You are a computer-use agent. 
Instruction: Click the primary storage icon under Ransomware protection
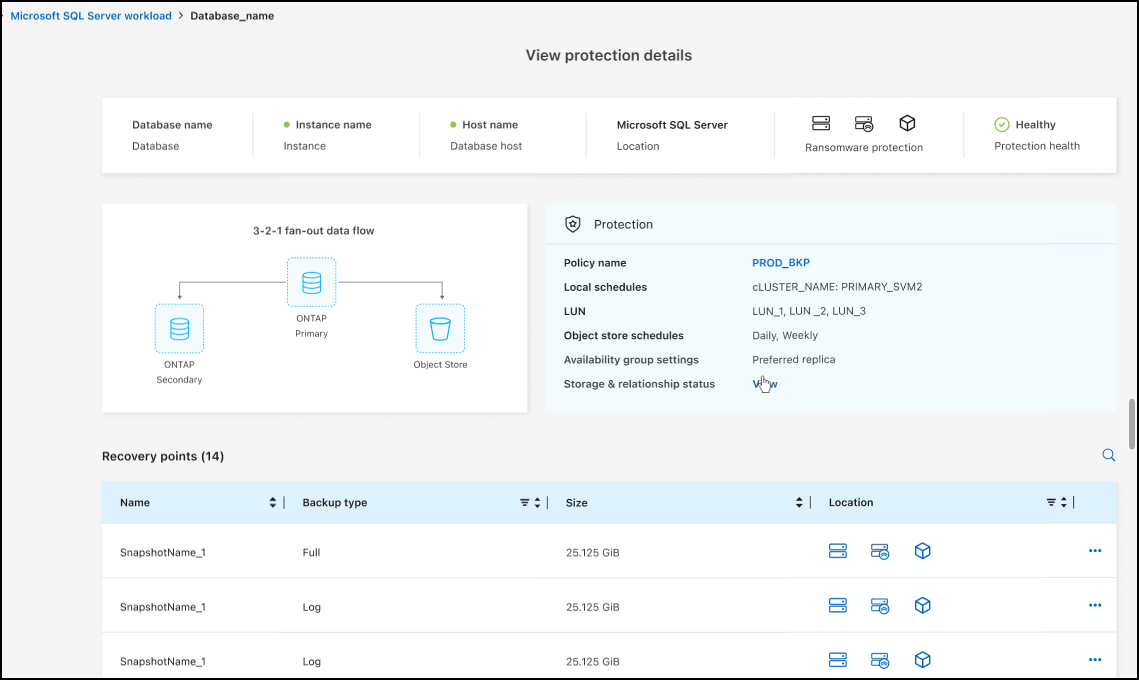(x=821, y=123)
